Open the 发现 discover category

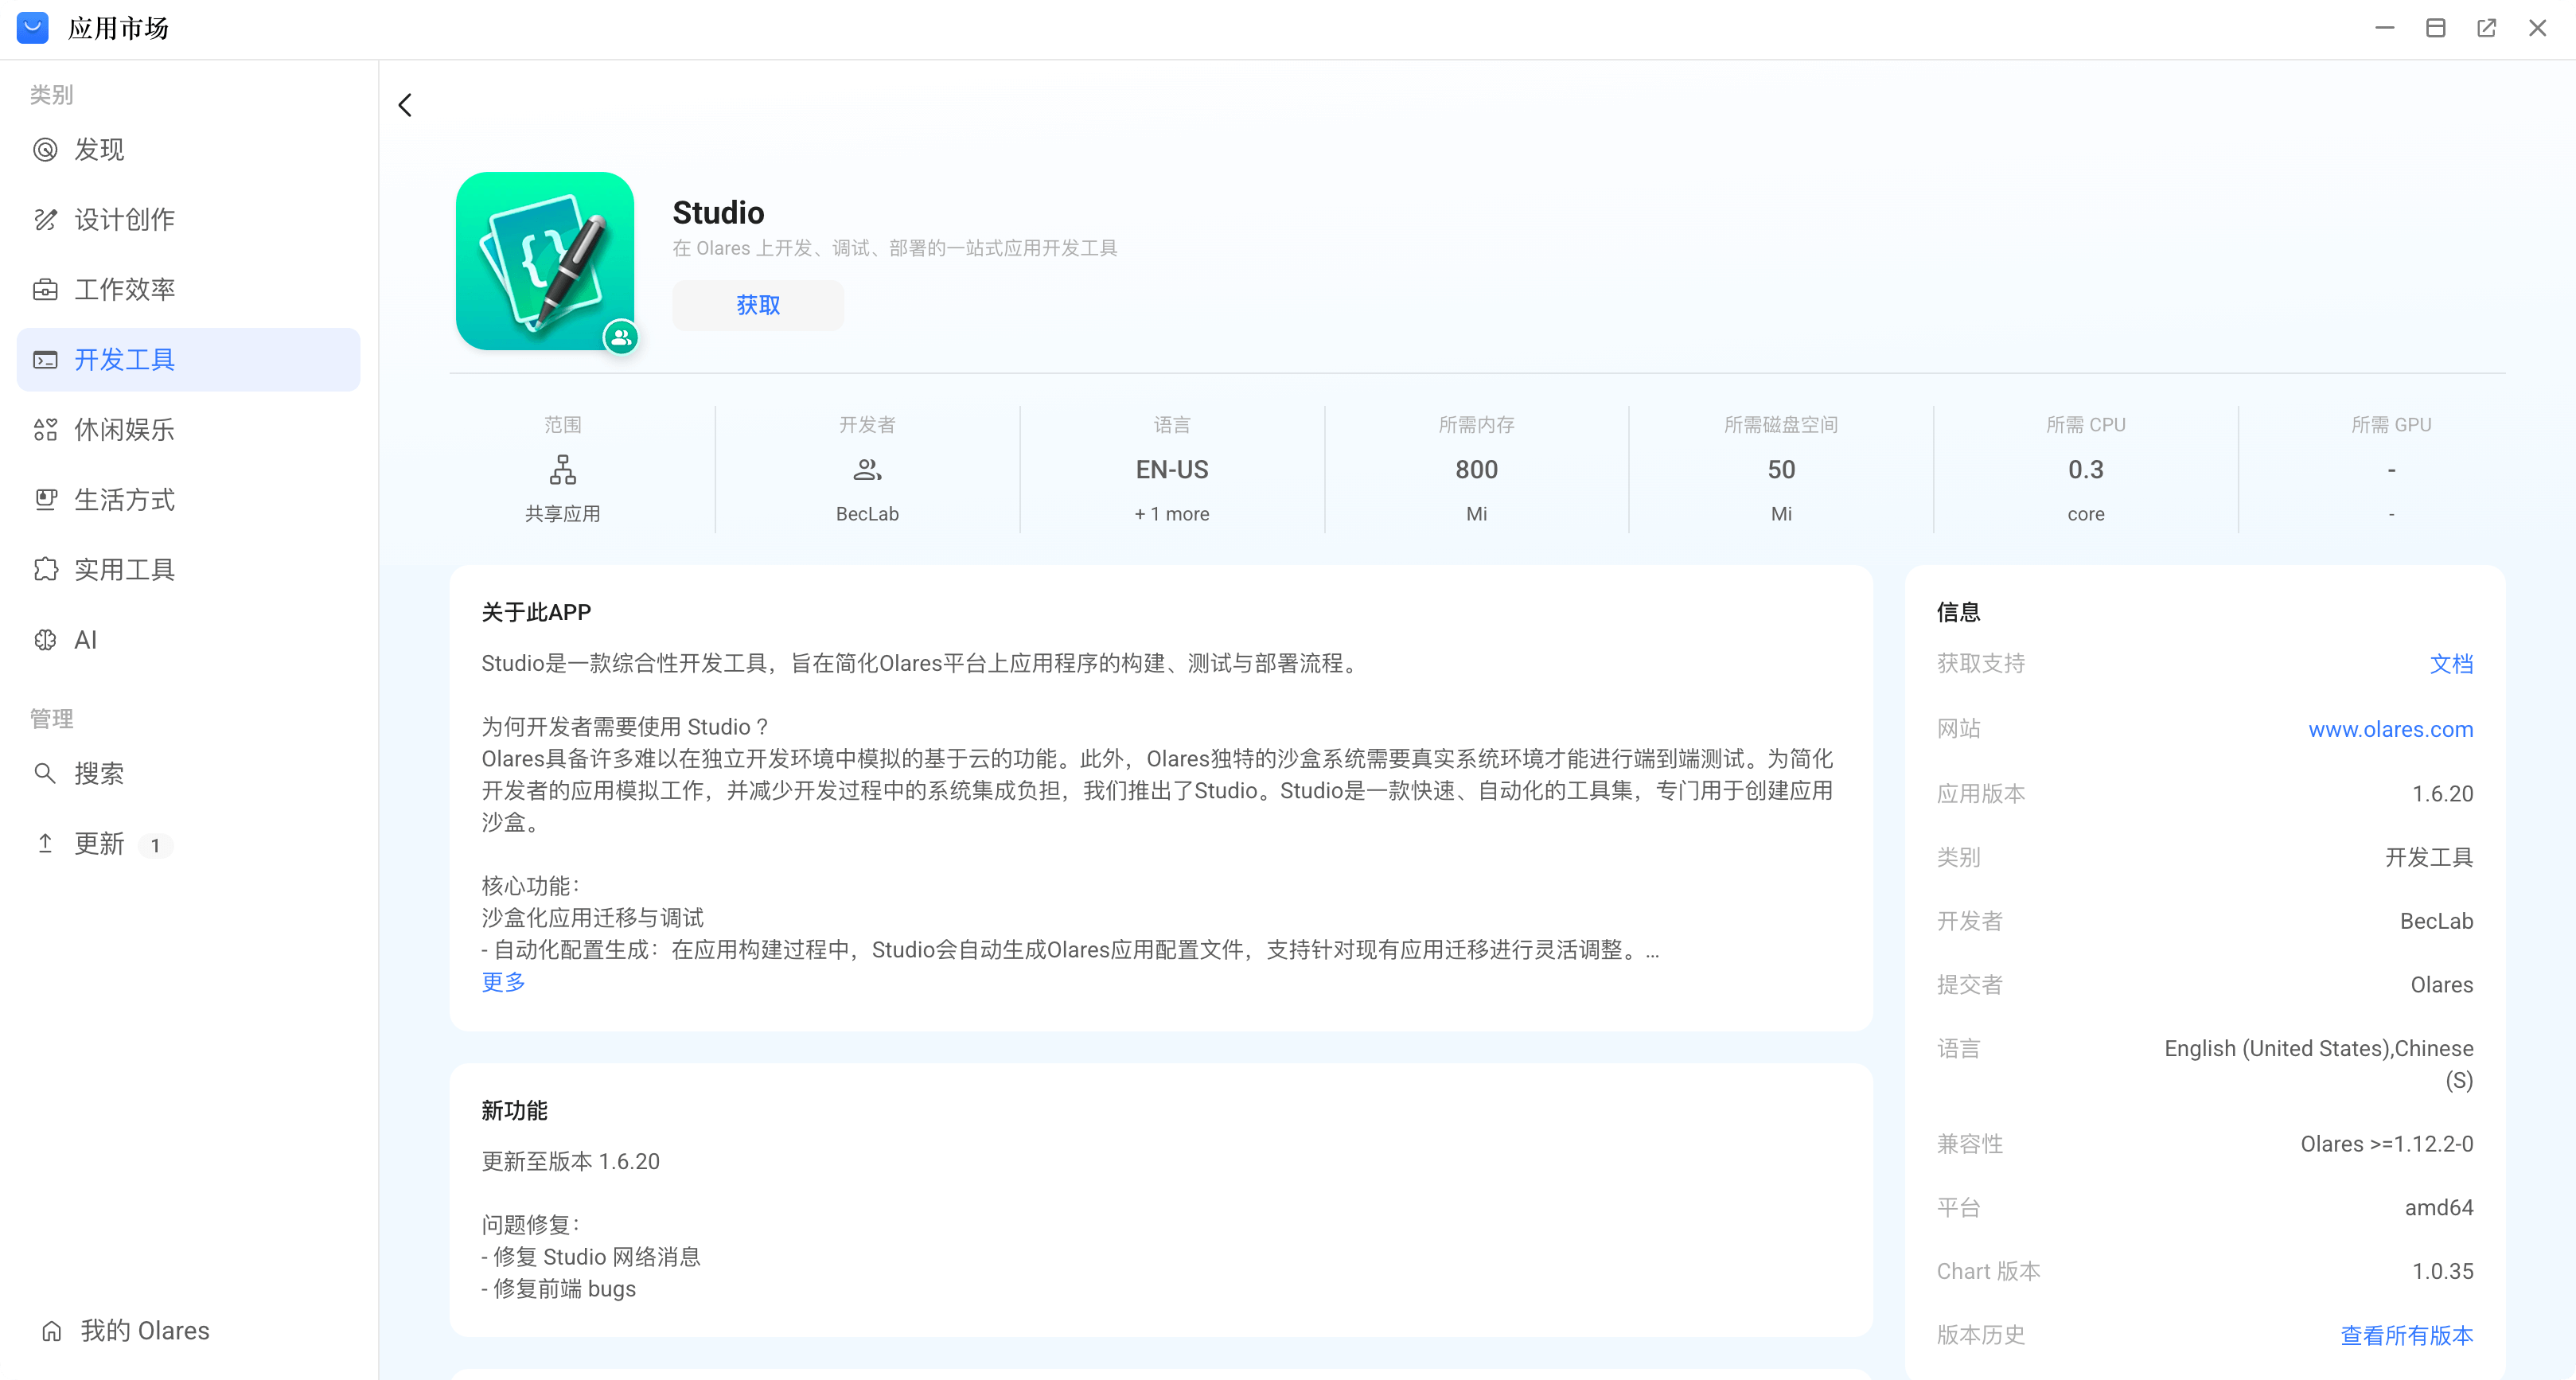[x=99, y=149]
